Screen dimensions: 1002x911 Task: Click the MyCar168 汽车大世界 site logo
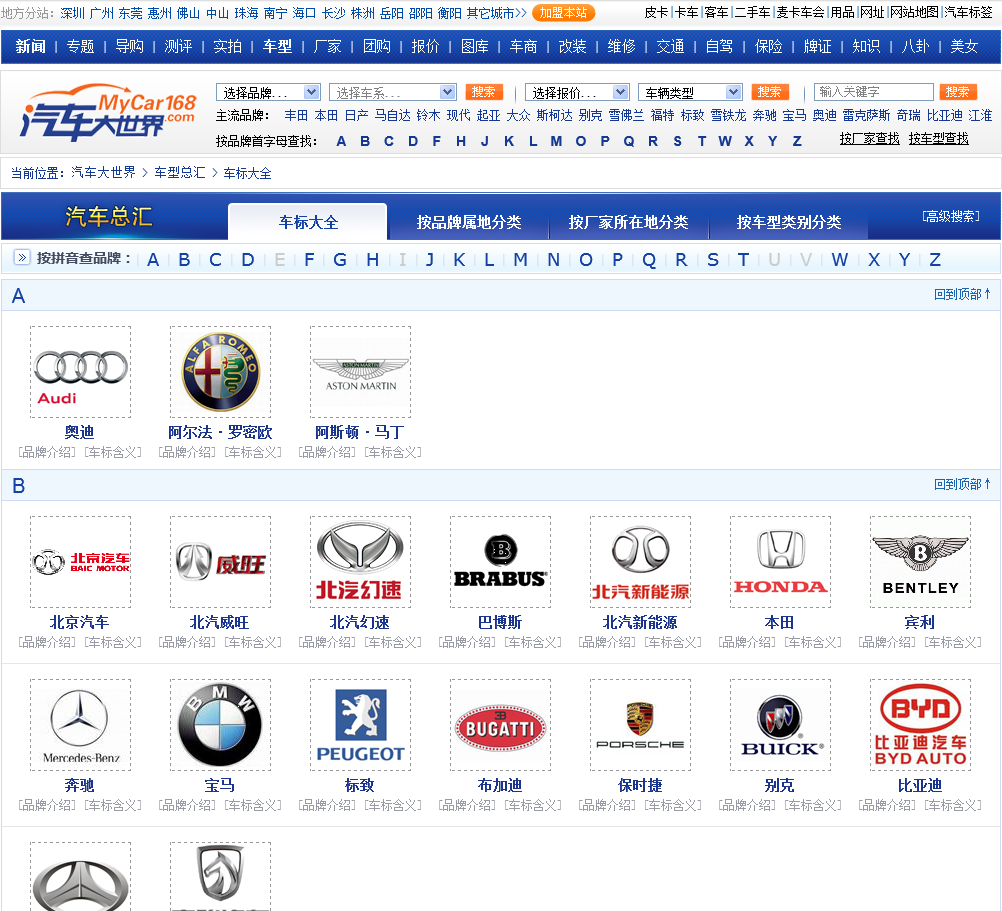pos(108,113)
